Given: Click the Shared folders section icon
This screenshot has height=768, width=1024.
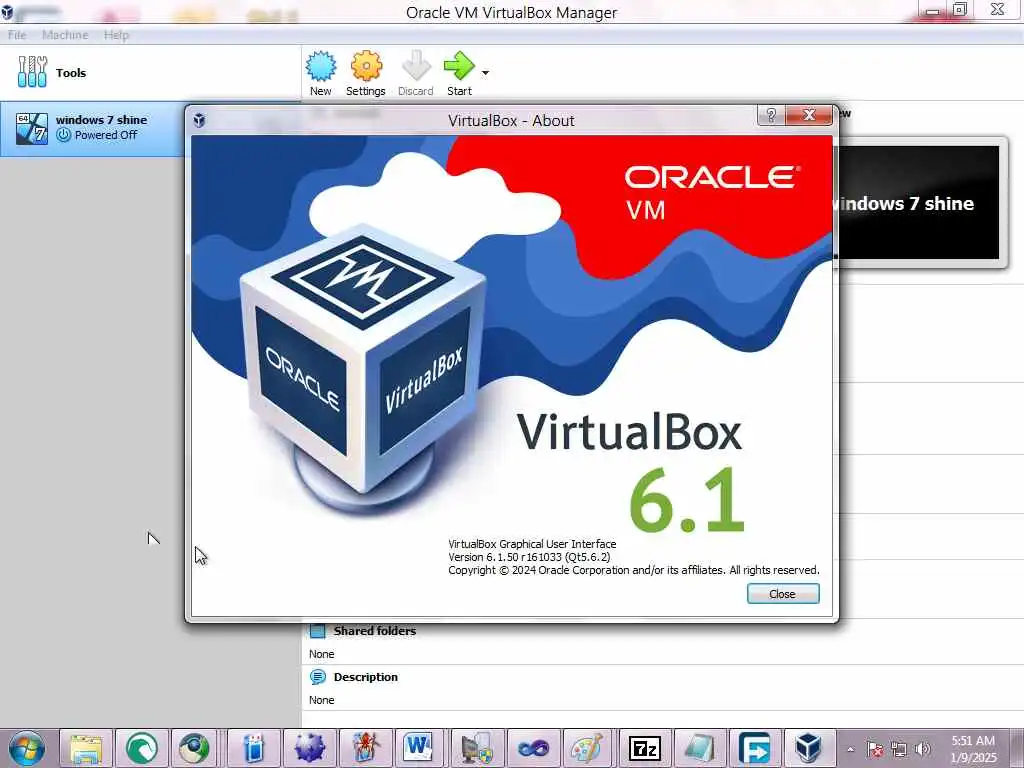Looking at the screenshot, I should coord(317,631).
